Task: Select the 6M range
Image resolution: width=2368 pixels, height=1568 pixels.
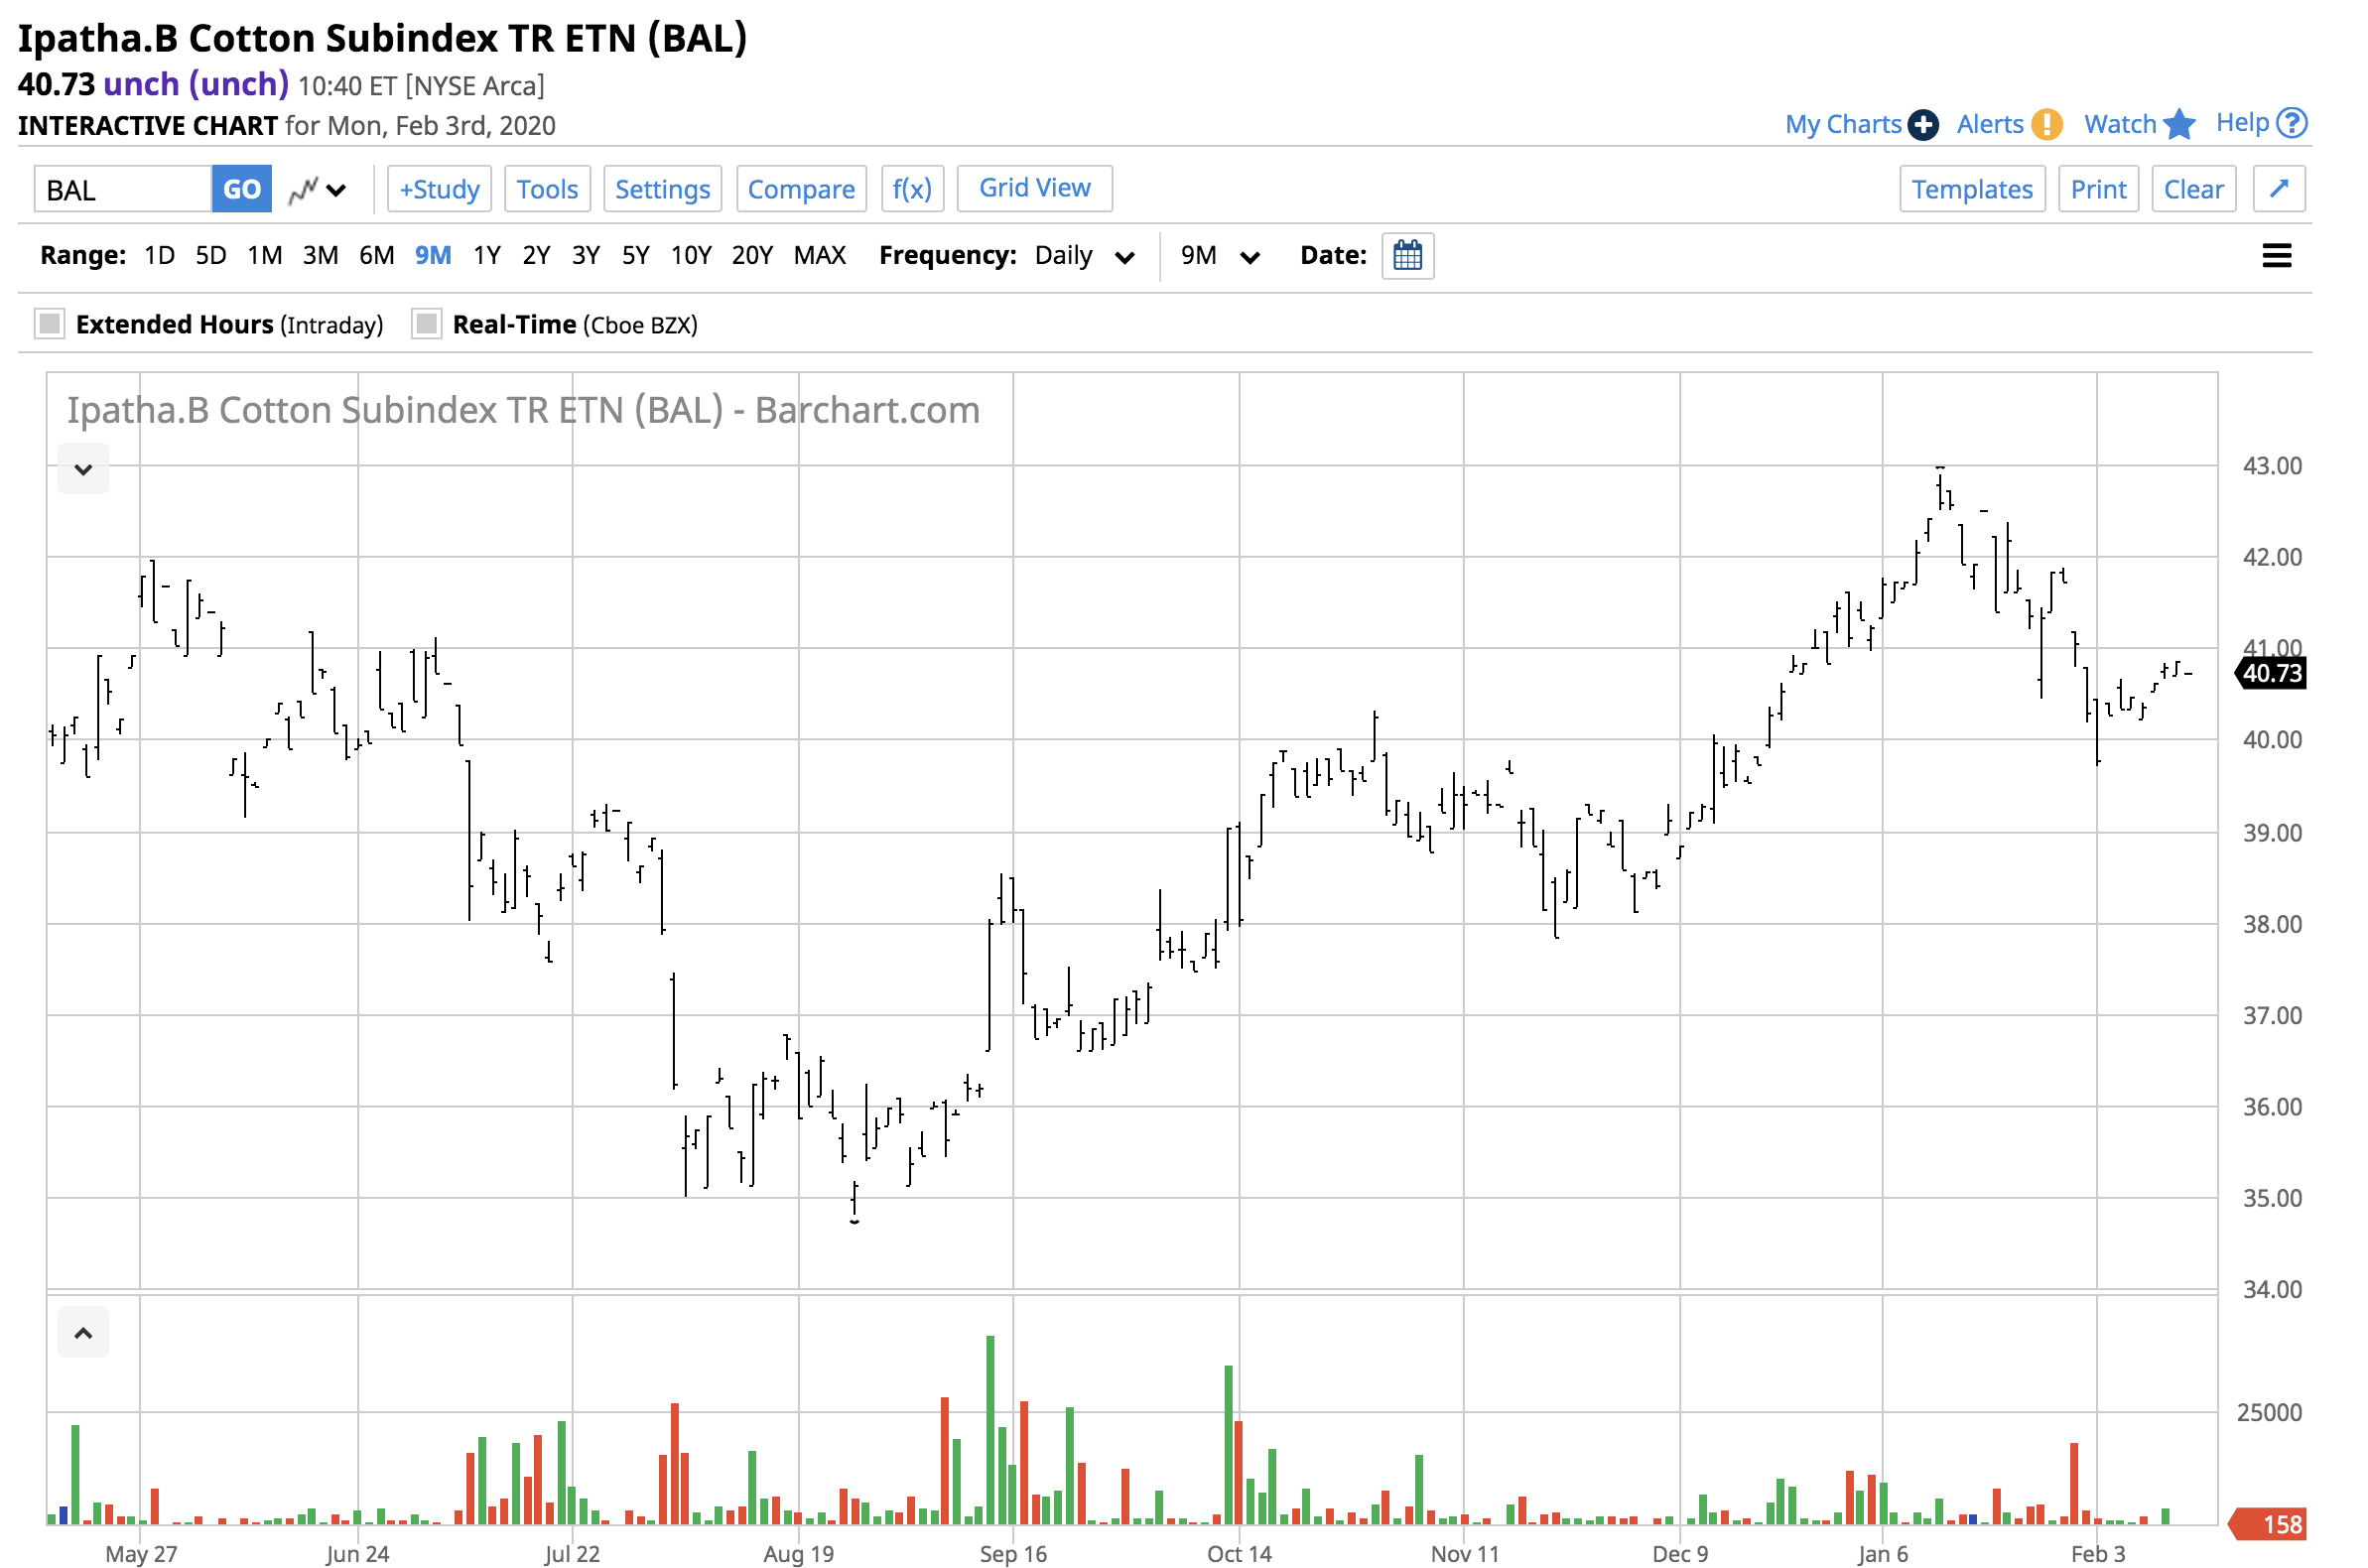Action: point(376,256)
